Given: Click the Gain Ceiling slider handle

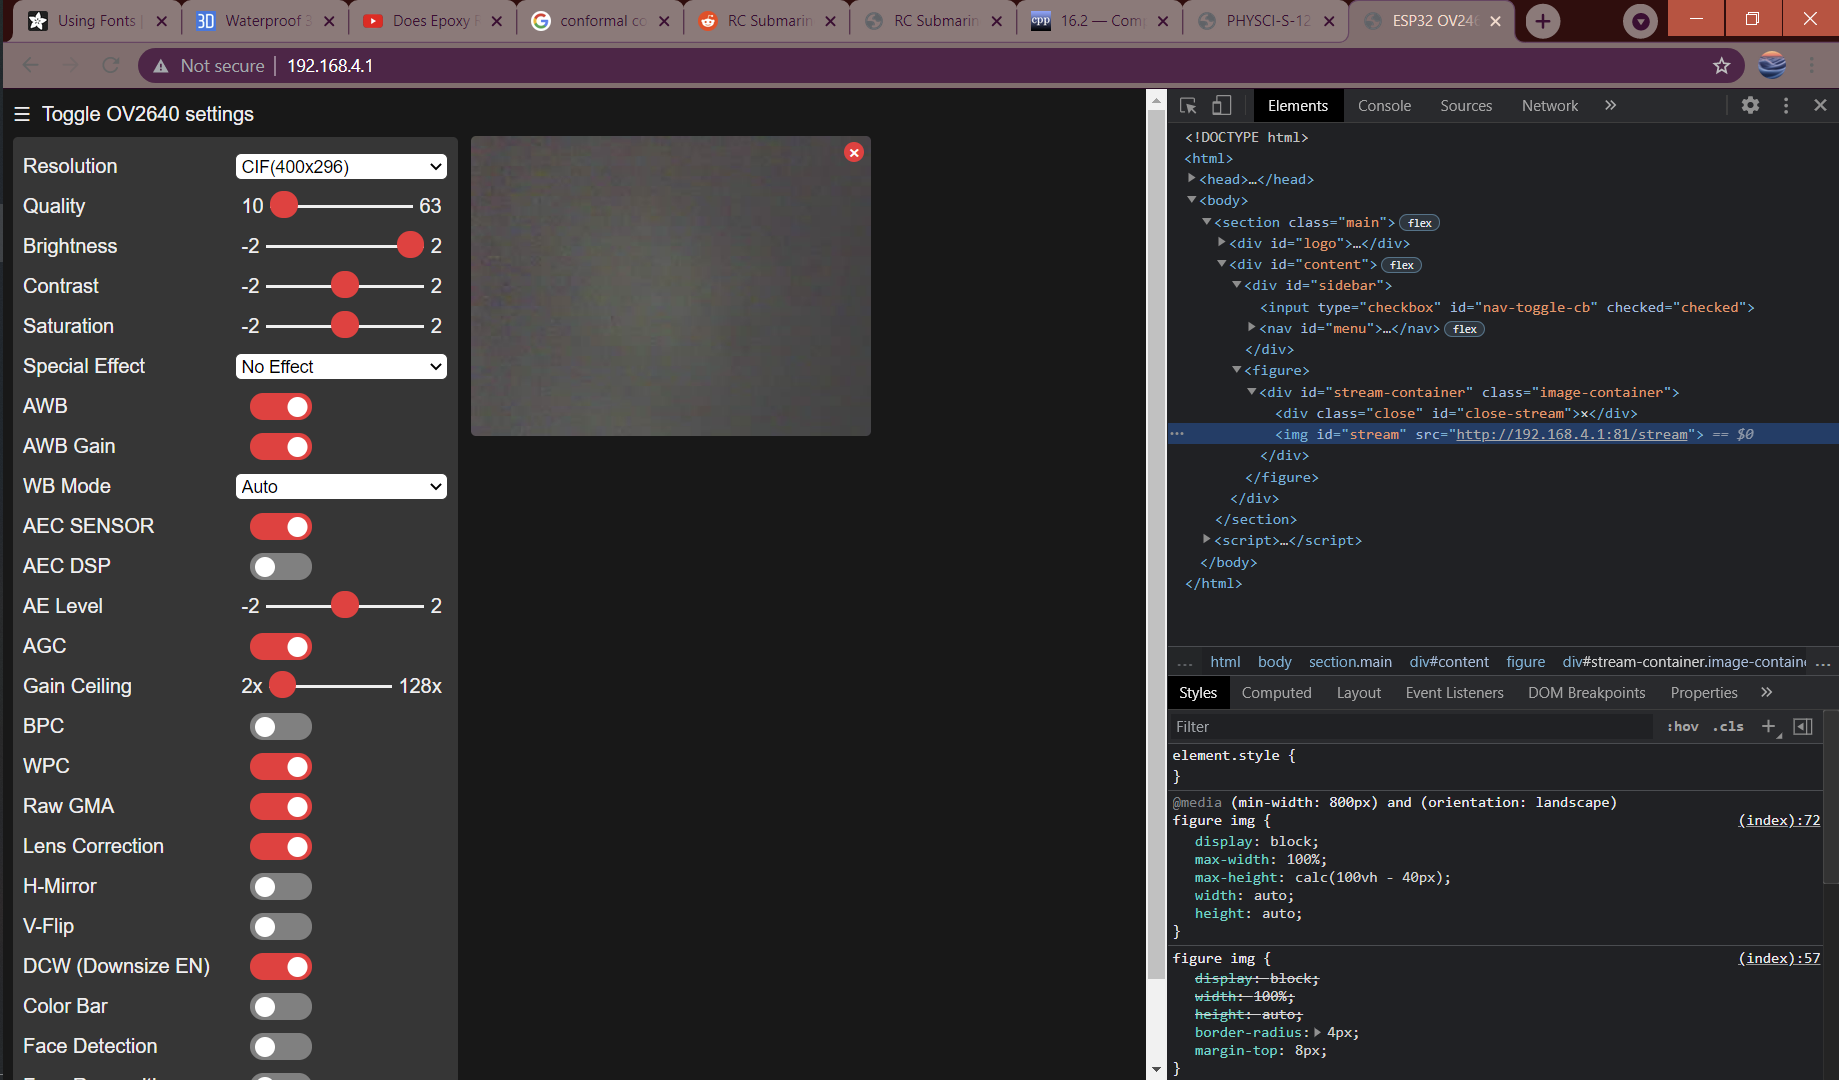Looking at the screenshot, I should (283, 685).
